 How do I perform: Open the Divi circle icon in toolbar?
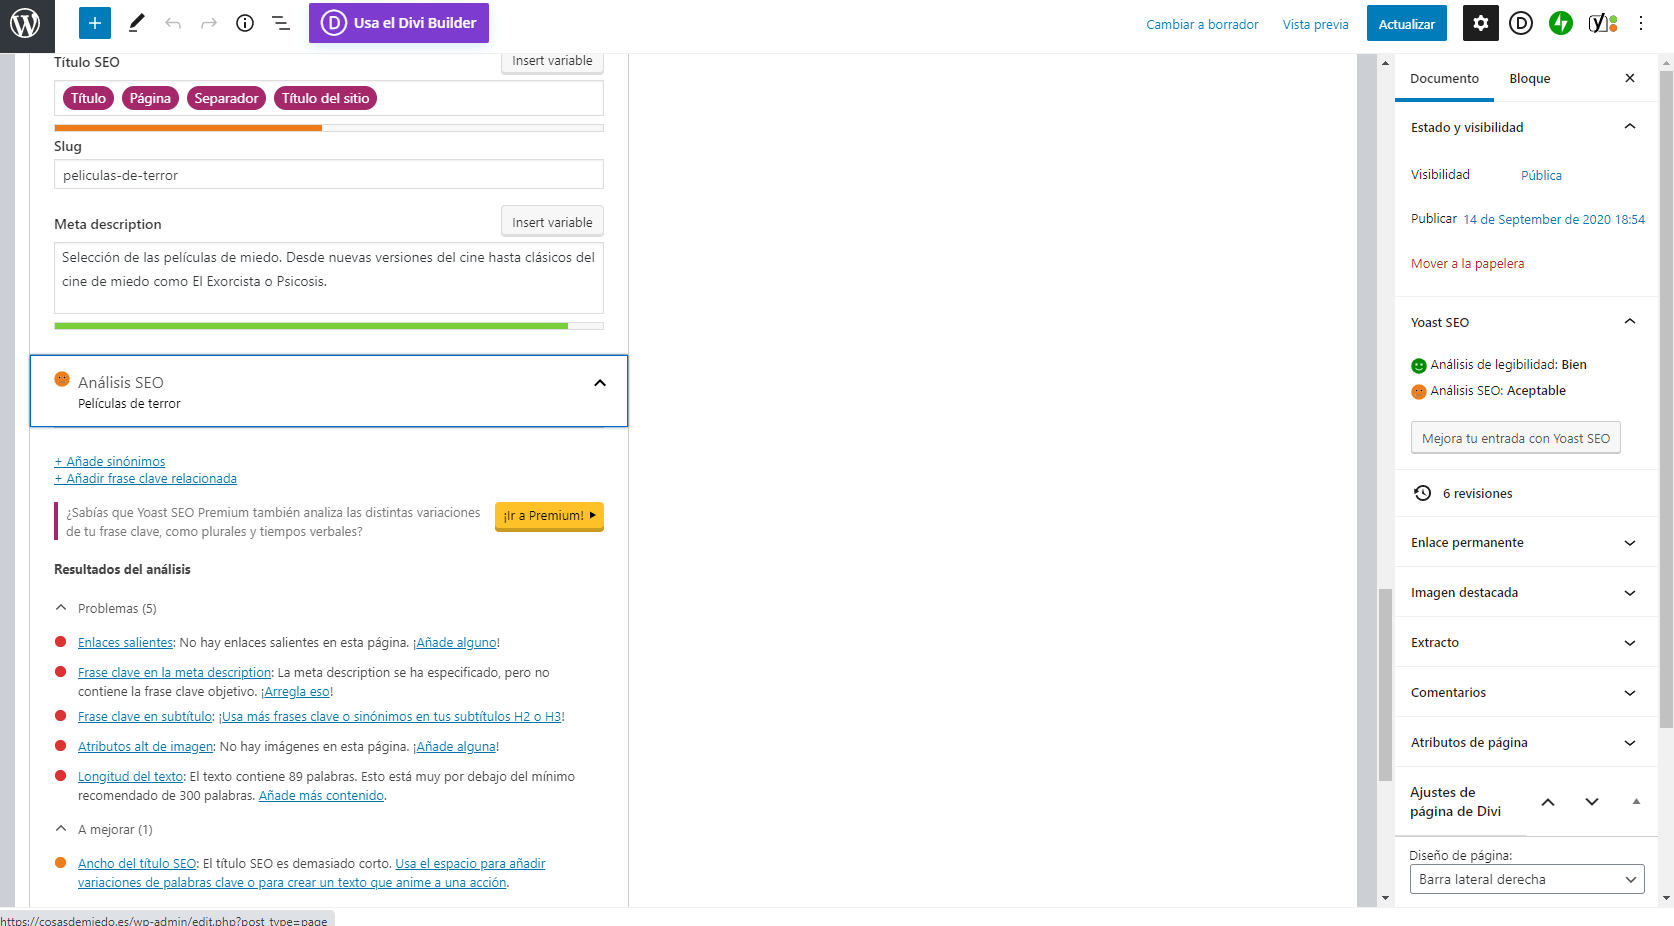[1521, 23]
